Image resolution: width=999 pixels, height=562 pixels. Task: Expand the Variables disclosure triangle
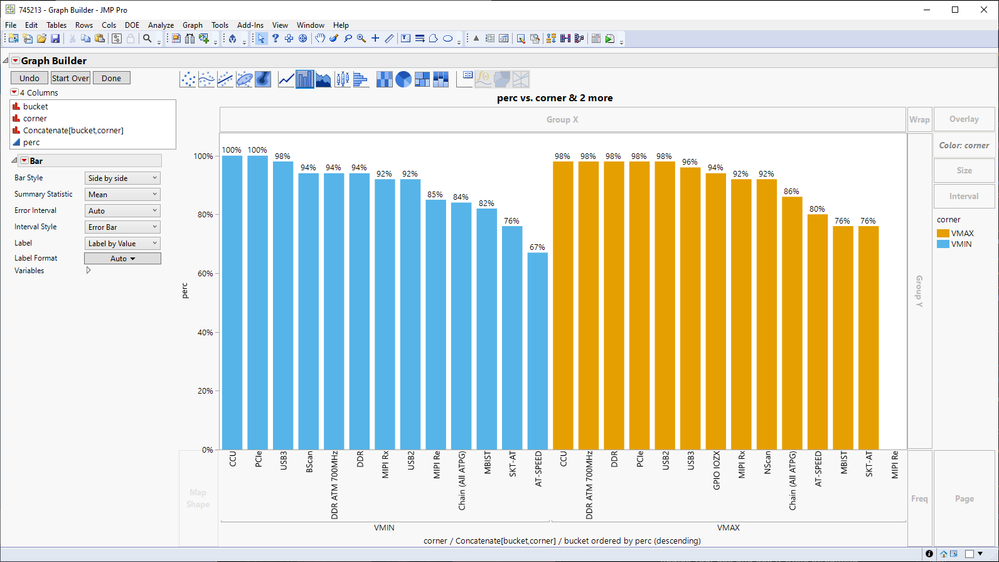pyautogui.click(x=88, y=270)
